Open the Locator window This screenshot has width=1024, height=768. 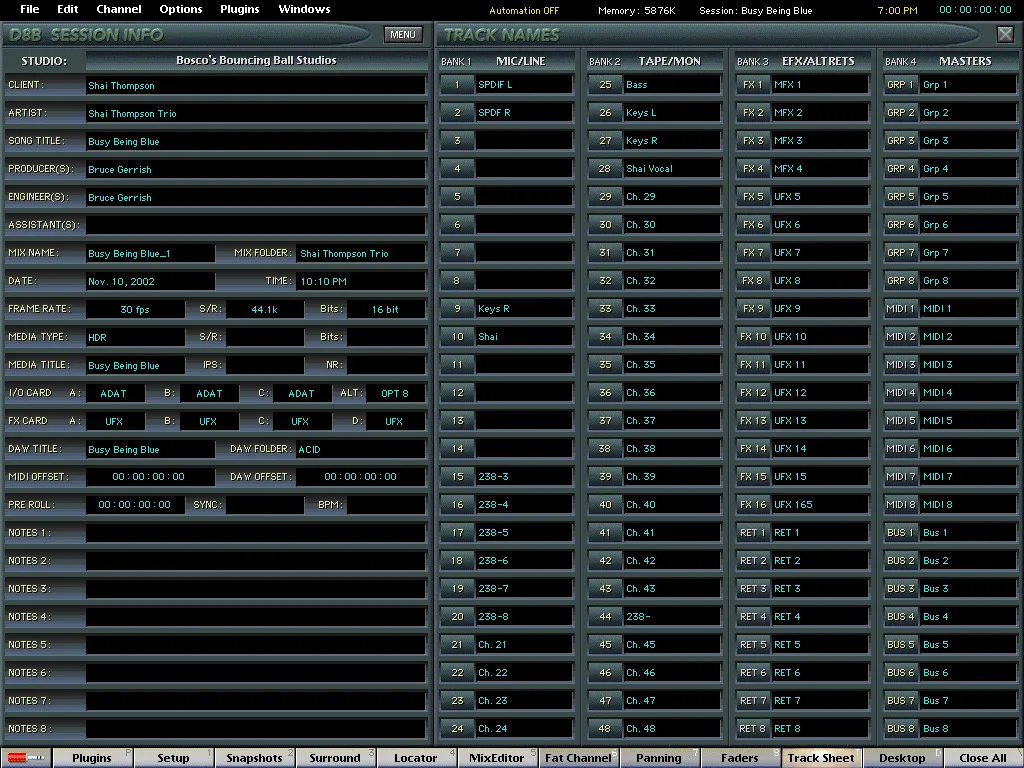click(x=416, y=758)
